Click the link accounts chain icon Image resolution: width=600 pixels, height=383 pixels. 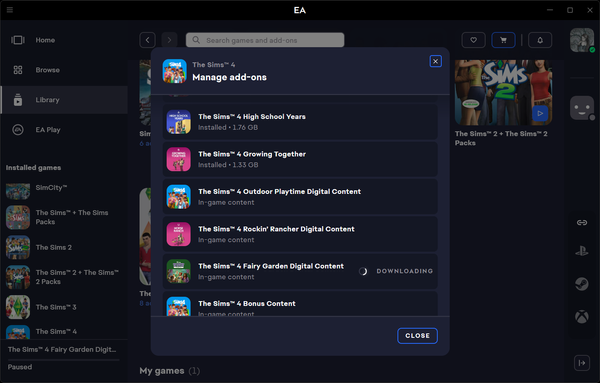582,222
